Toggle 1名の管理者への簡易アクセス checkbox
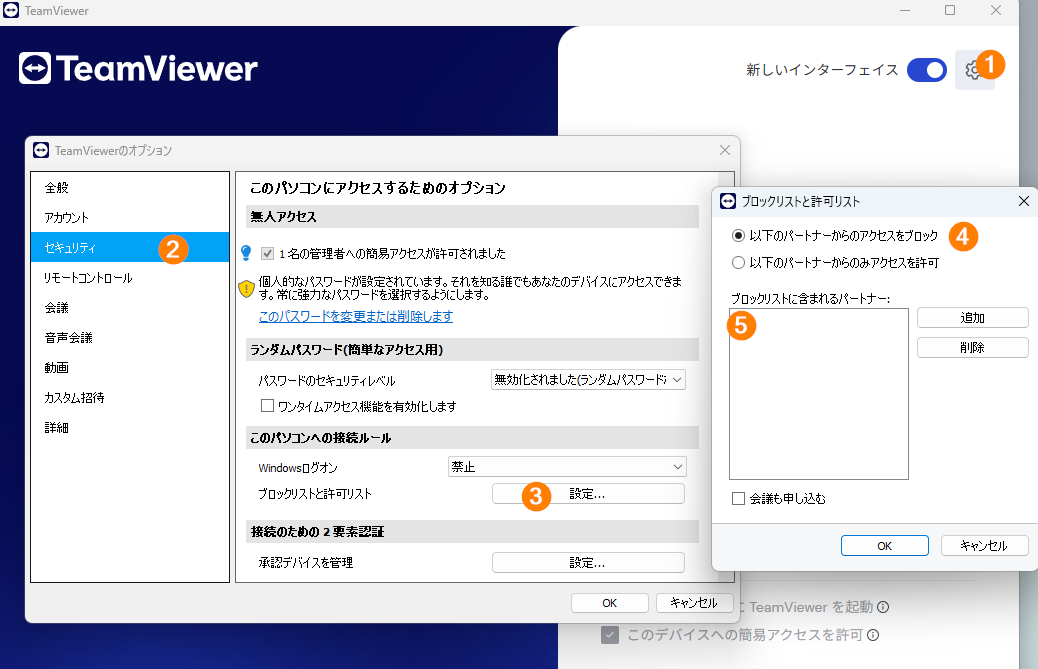 click(267, 253)
